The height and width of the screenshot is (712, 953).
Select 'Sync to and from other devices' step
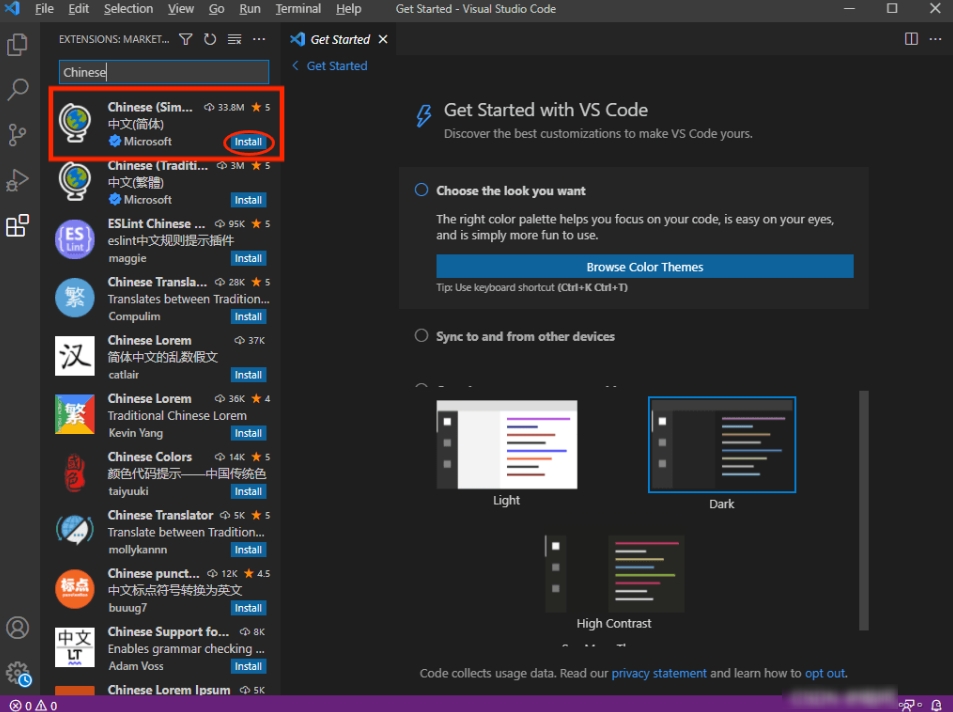[422, 336]
